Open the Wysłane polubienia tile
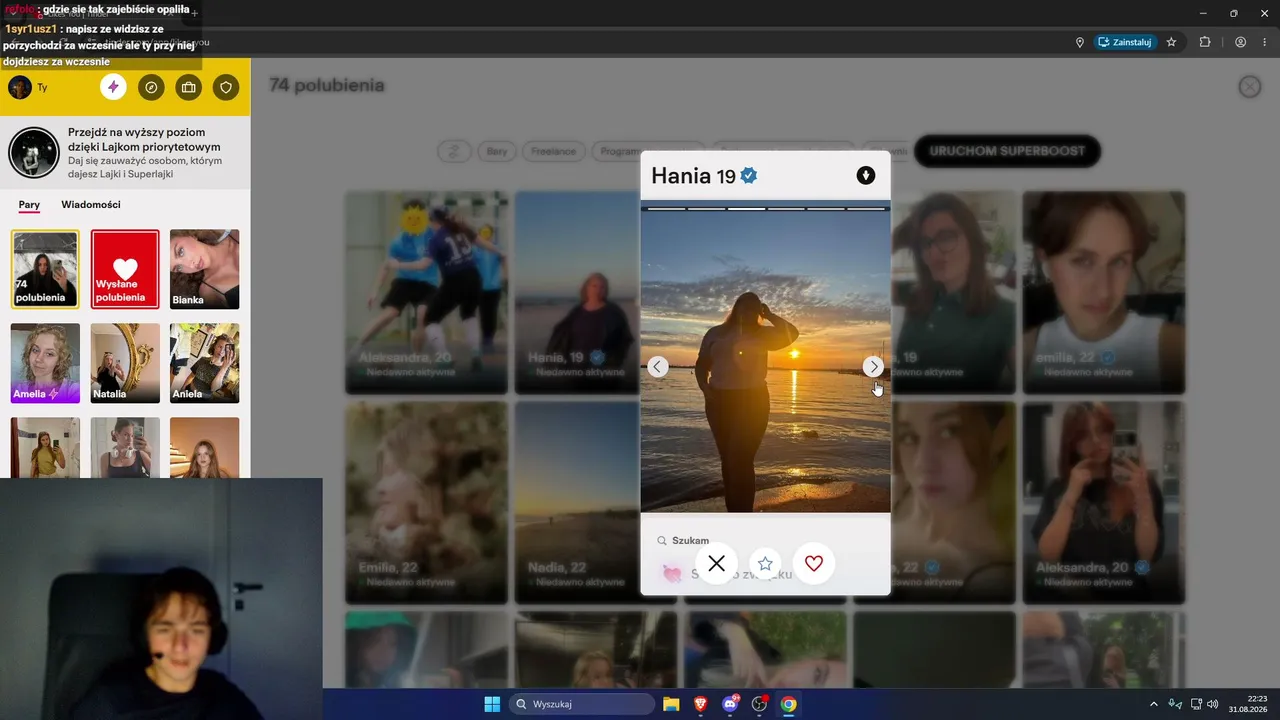Image resolution: width=1280 pixels, height=720 pixels. [125, 269]
